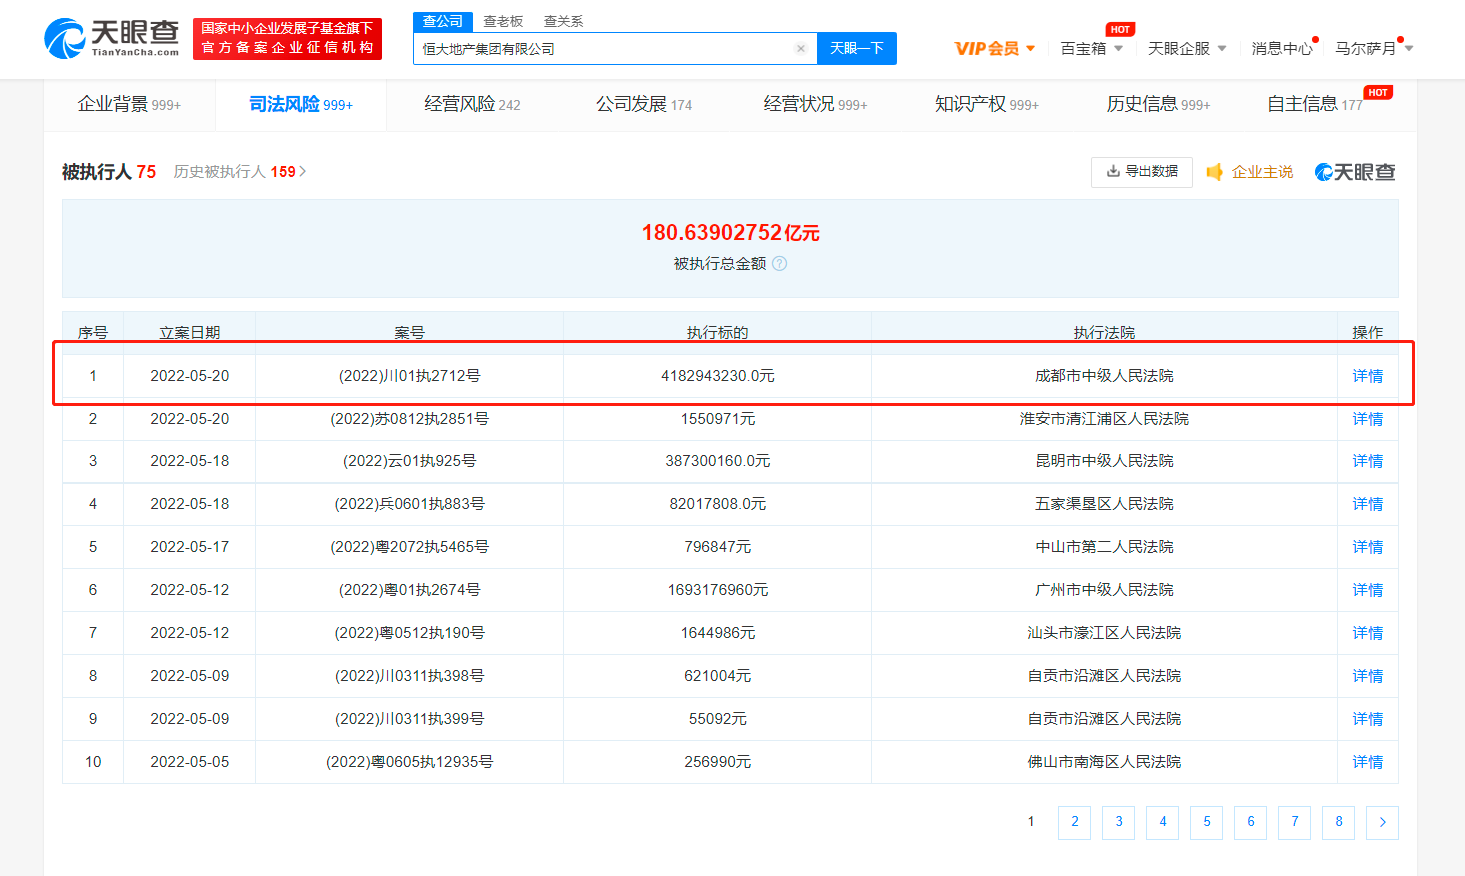
Task: Open 详情 for case 苏0812执2851号
Action: (1367, 419)
